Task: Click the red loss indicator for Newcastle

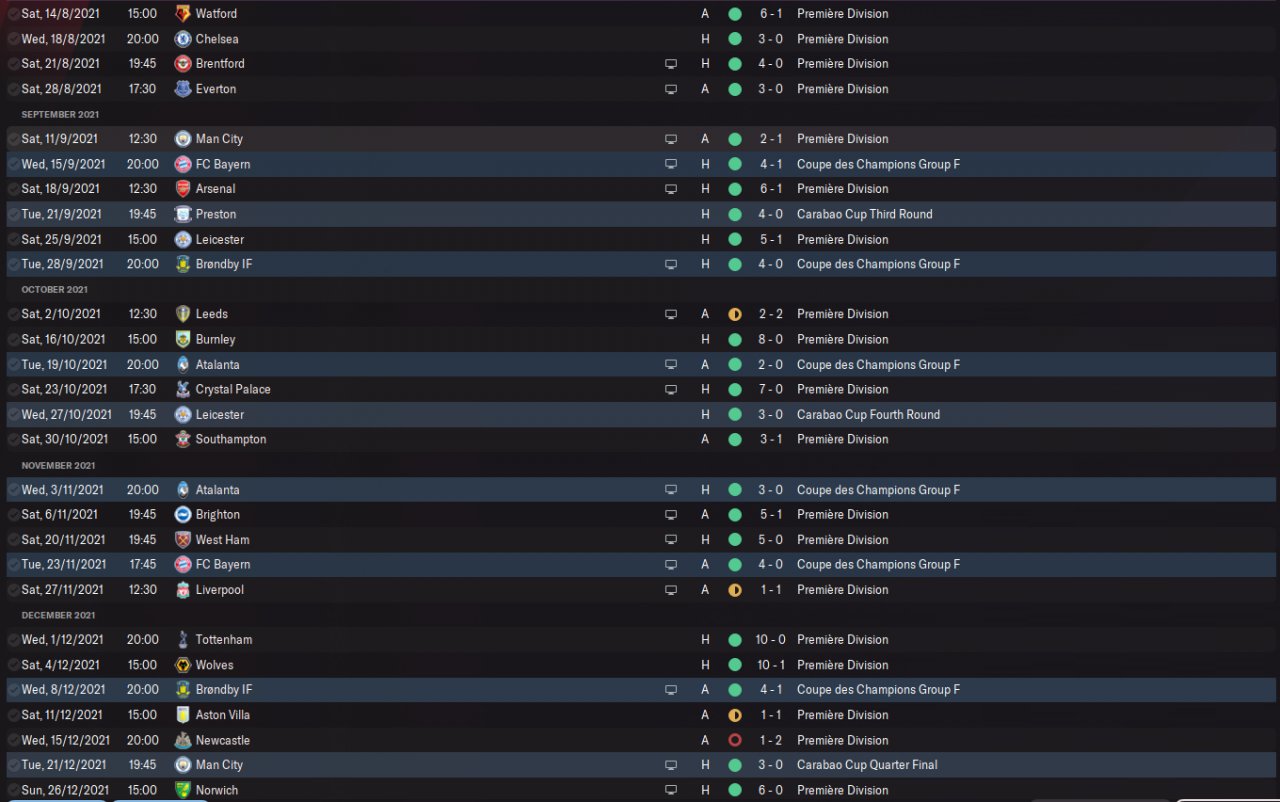Action: [735, 741]
